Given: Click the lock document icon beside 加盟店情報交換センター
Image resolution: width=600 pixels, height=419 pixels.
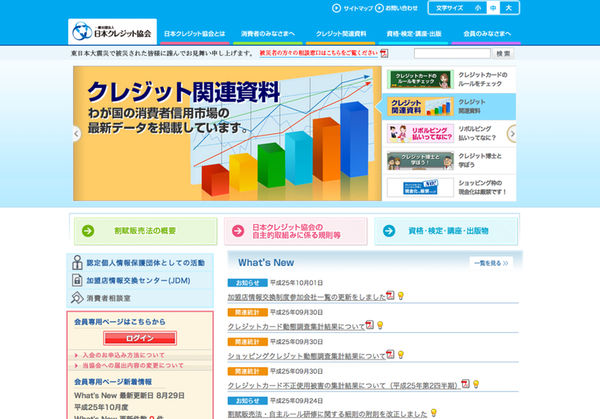Looking at the screenshot, I should pos(77,280).
